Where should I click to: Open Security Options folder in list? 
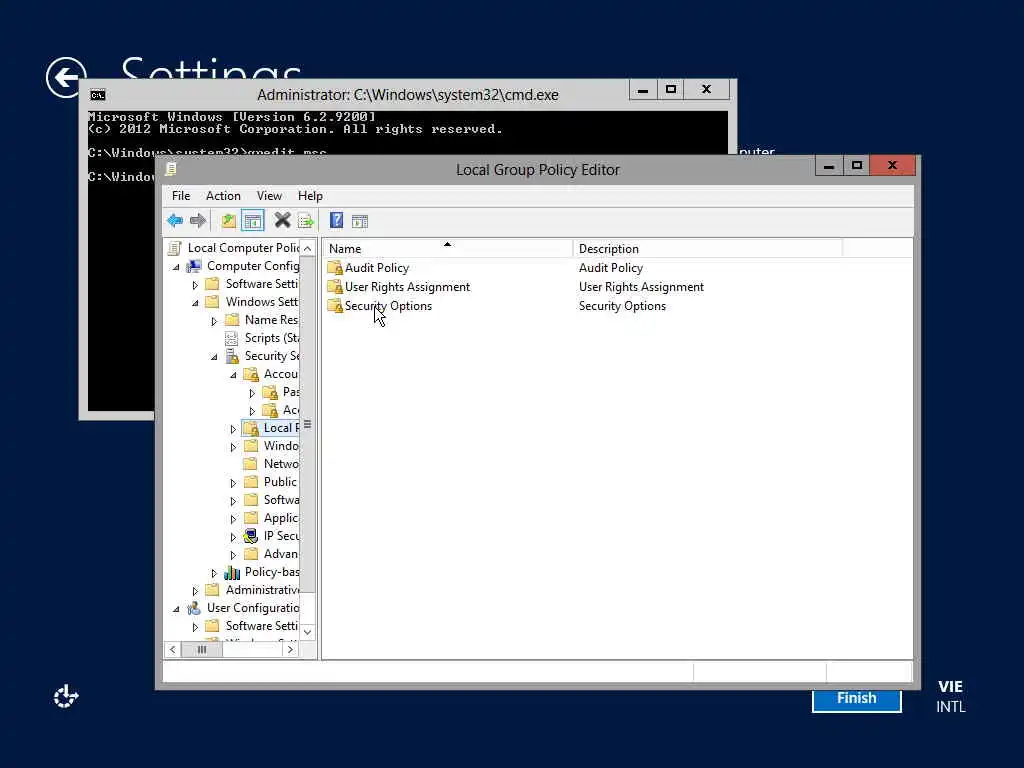click(379, 306)
